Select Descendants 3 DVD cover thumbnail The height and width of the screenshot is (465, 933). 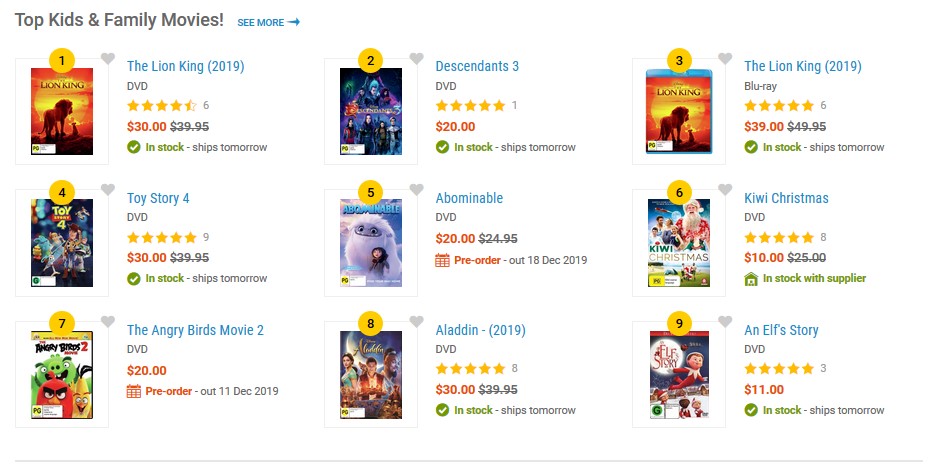[x=371, y=111]
